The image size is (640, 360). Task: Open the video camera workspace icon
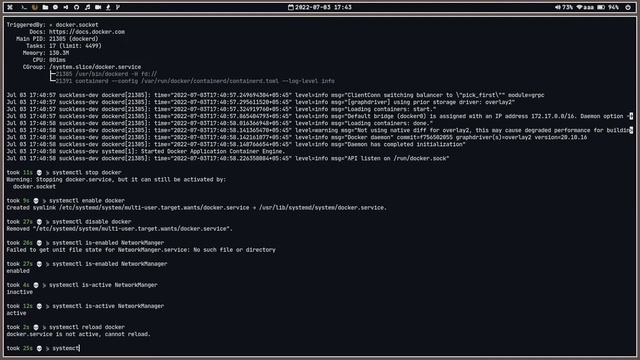tap(98, 7)
